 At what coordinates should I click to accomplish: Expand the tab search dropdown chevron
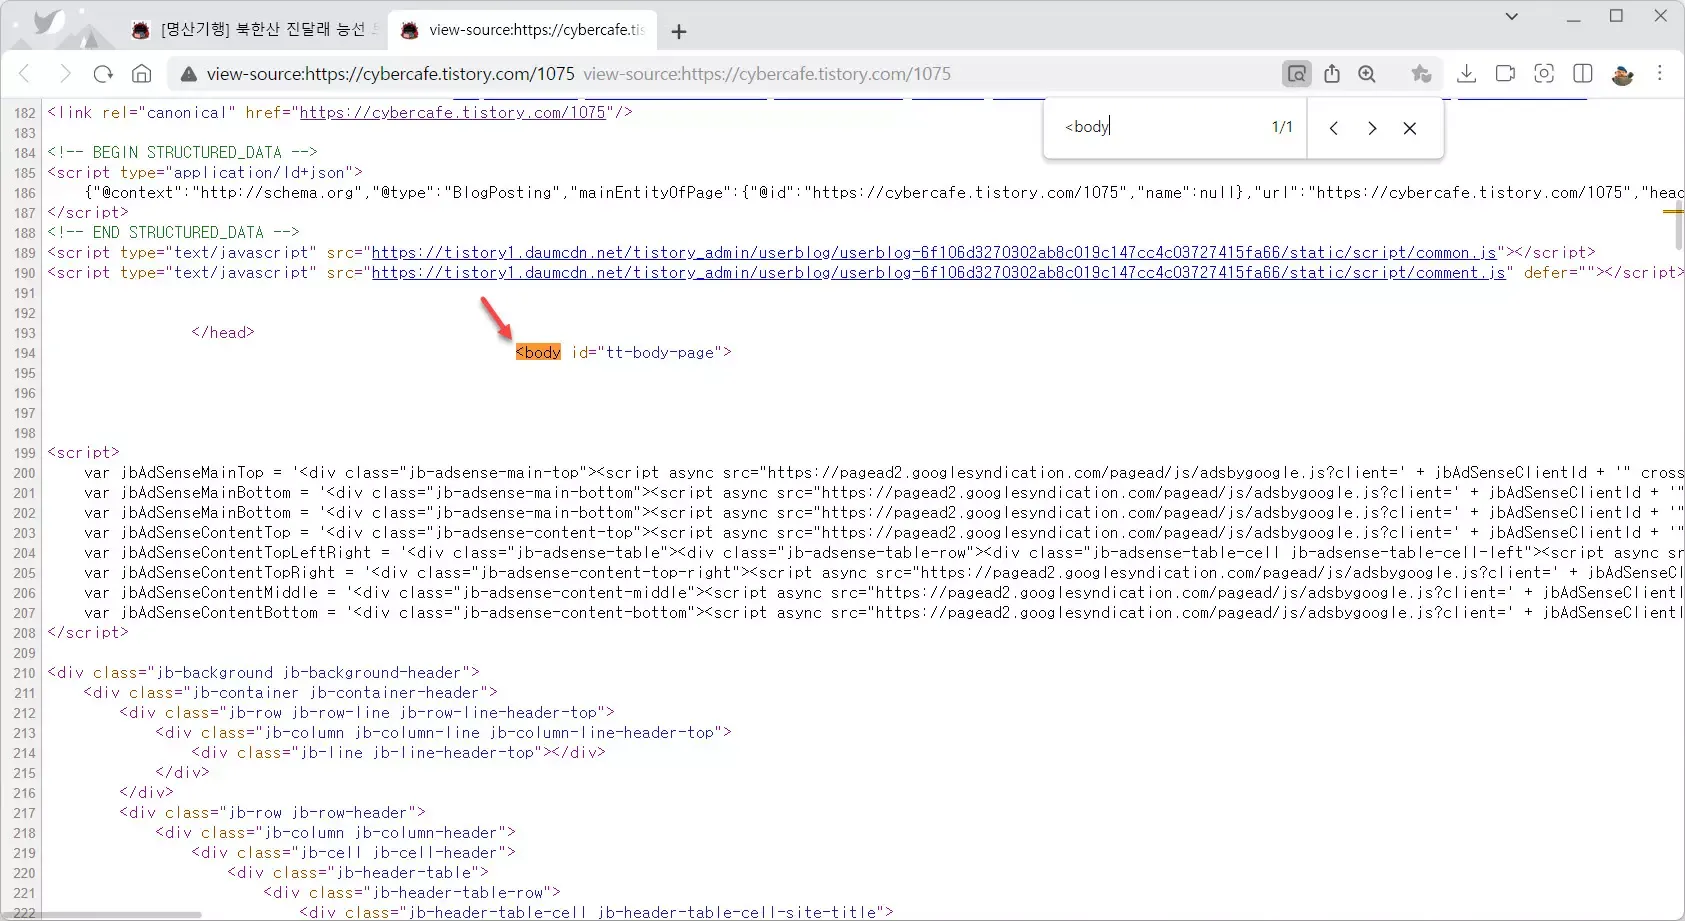pyautogui.click(x=1511, y=16)
